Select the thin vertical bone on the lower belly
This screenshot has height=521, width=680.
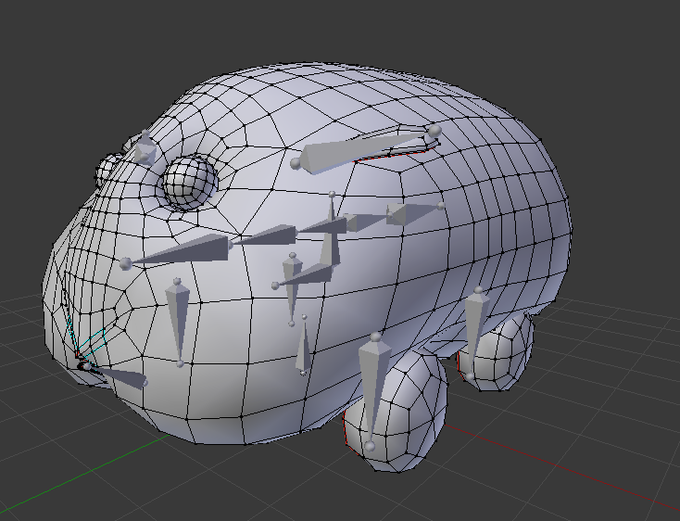[304, 345]
